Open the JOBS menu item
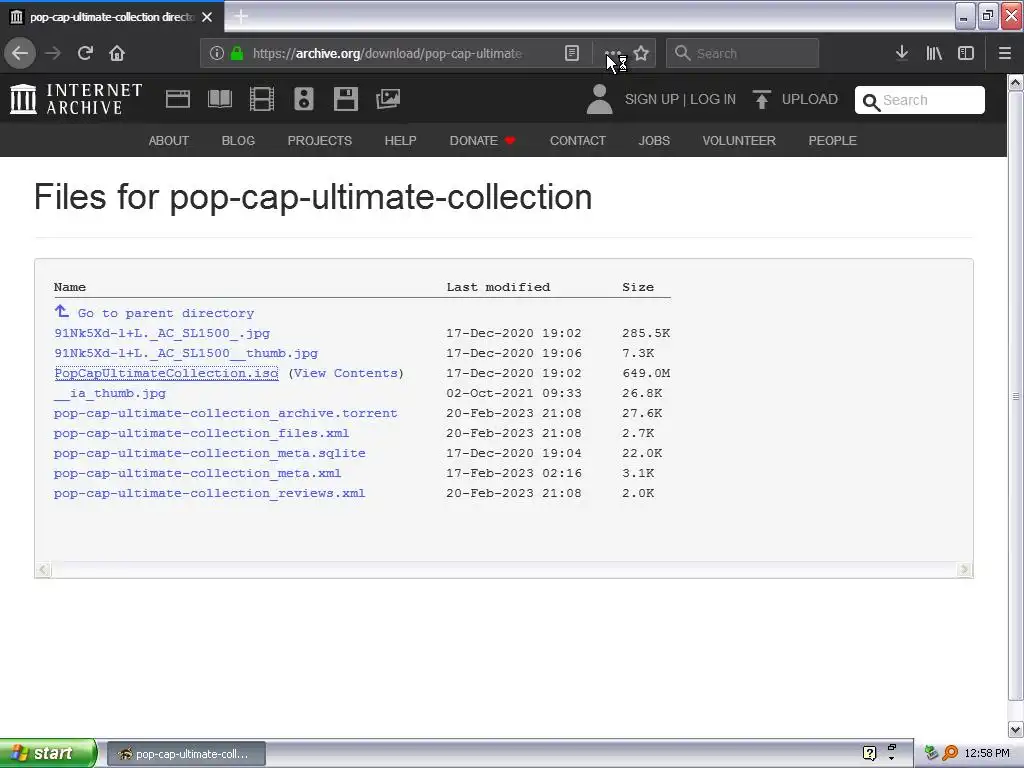Viewport: 1024px width, 768px height. pos(654,140)
